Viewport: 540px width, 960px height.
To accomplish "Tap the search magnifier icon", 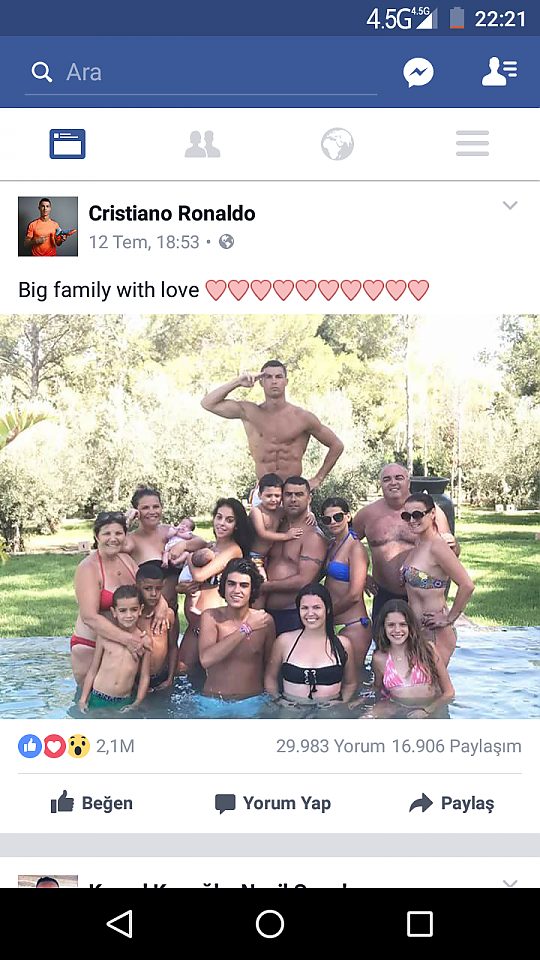I will click(x=42, y=72).
